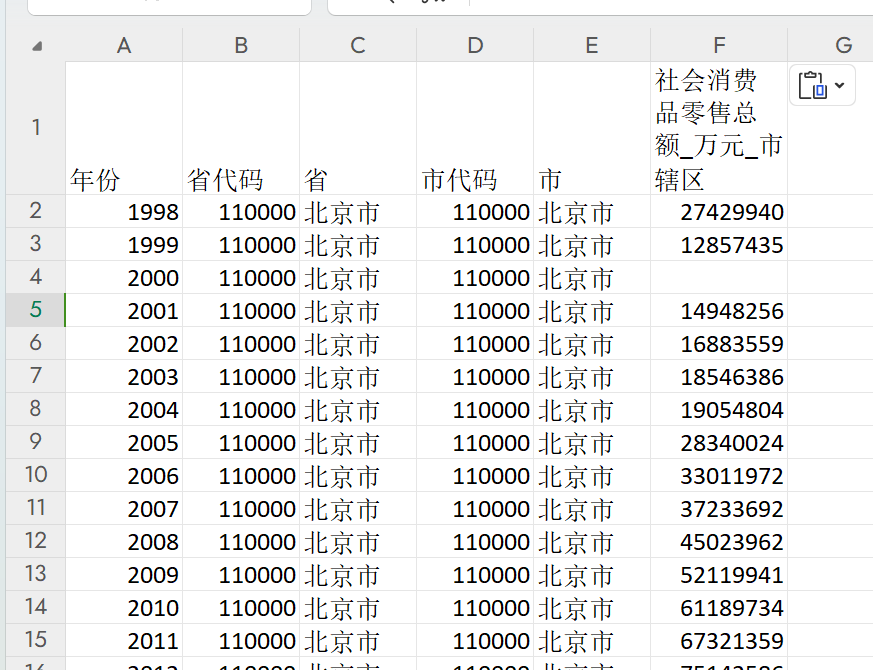Select row 13 header
873x670 pixels.
[36, 573]
